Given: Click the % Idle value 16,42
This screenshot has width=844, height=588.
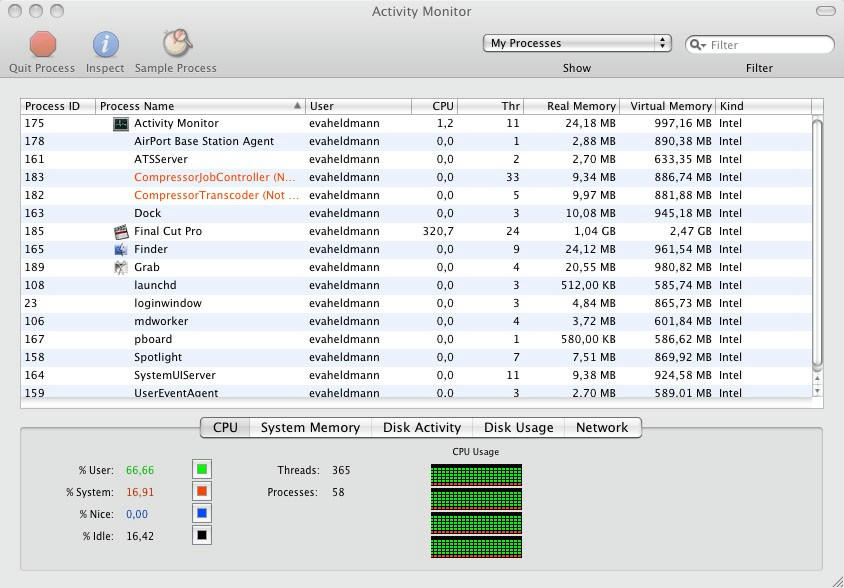Looking at the screenshot, I should click(140, 536).
